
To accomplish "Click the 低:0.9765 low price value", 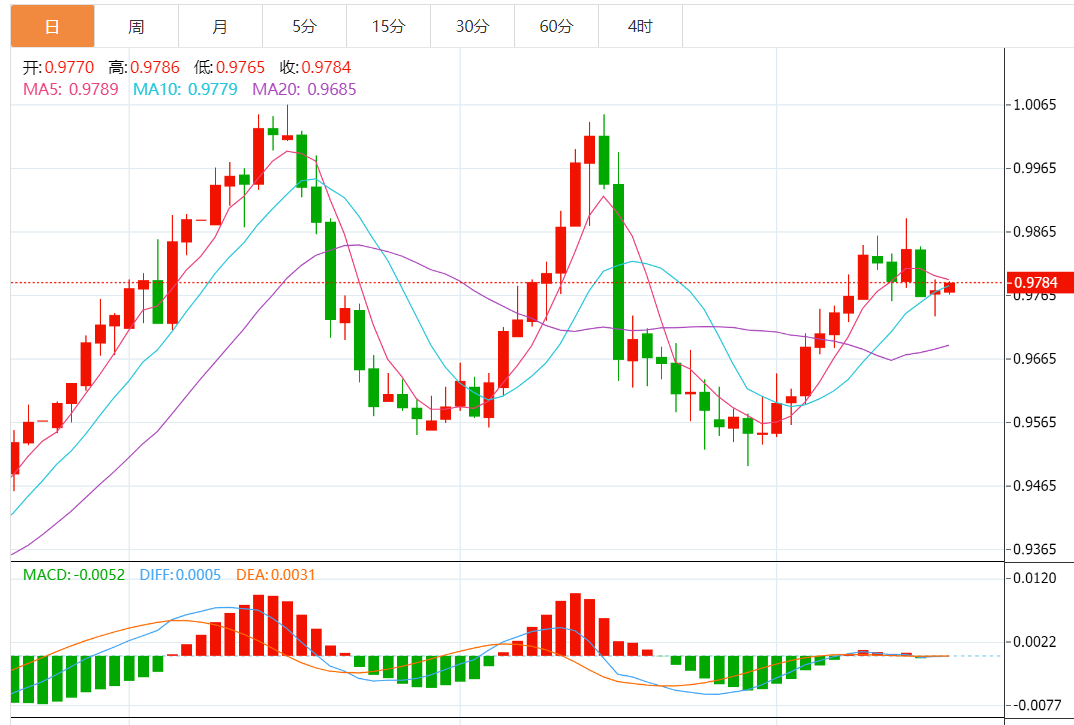I will tap(229, 67).
